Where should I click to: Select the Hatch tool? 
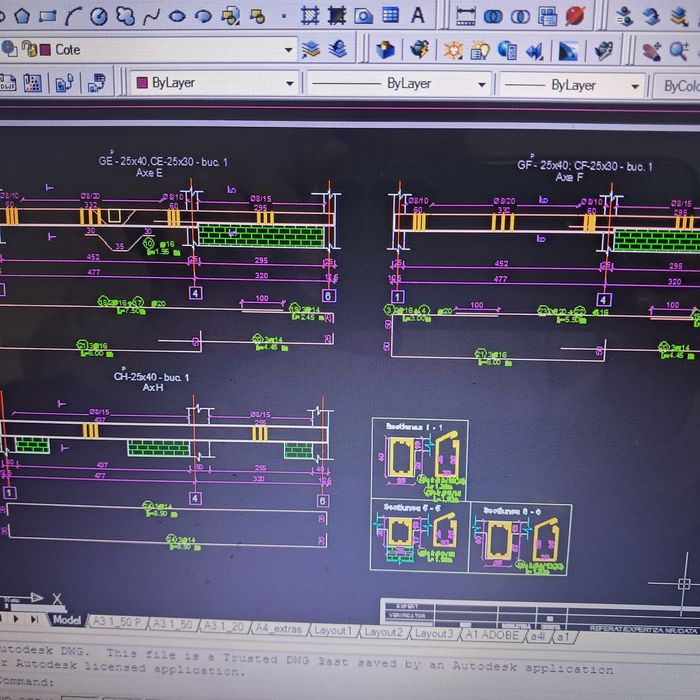pyautogui.click(x=310, y=16)
